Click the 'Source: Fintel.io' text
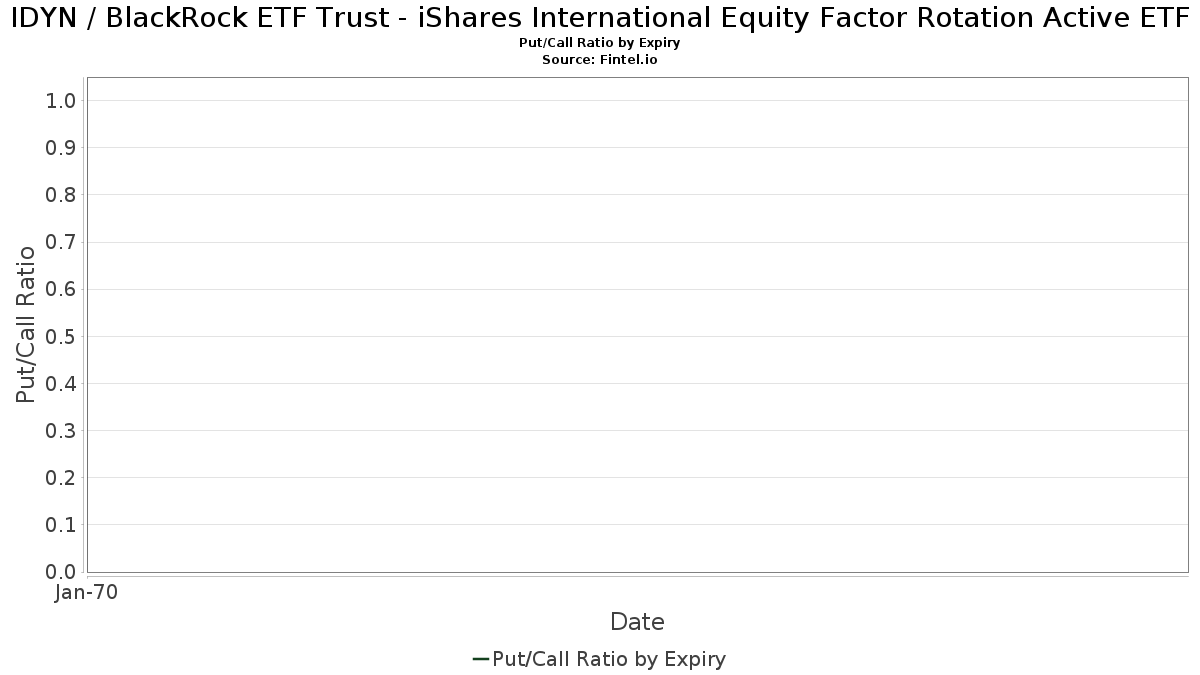 (600, 60)
